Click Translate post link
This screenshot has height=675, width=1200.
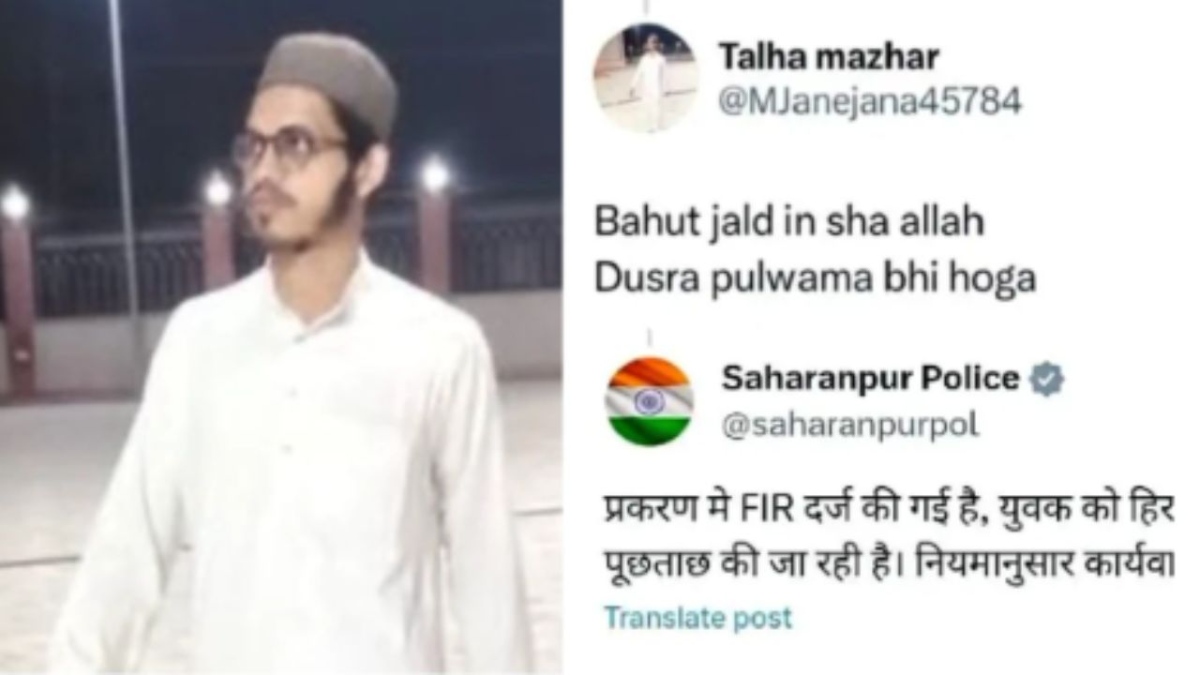coord(697,617)
